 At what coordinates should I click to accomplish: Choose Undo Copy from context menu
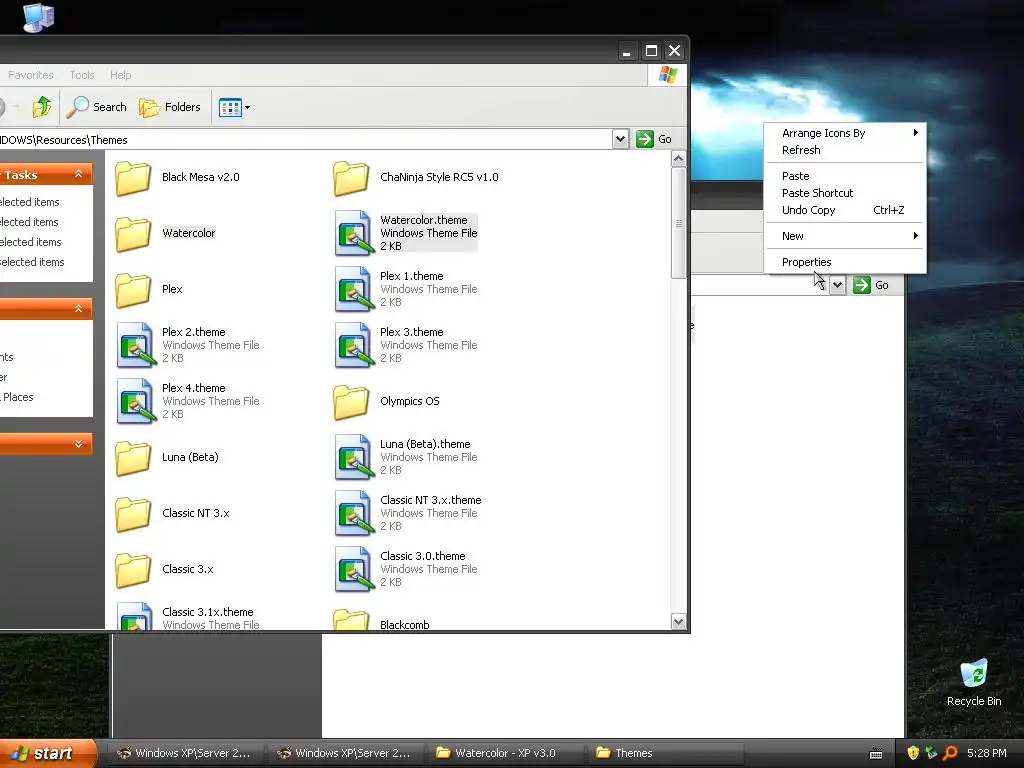tap(845, 210)
